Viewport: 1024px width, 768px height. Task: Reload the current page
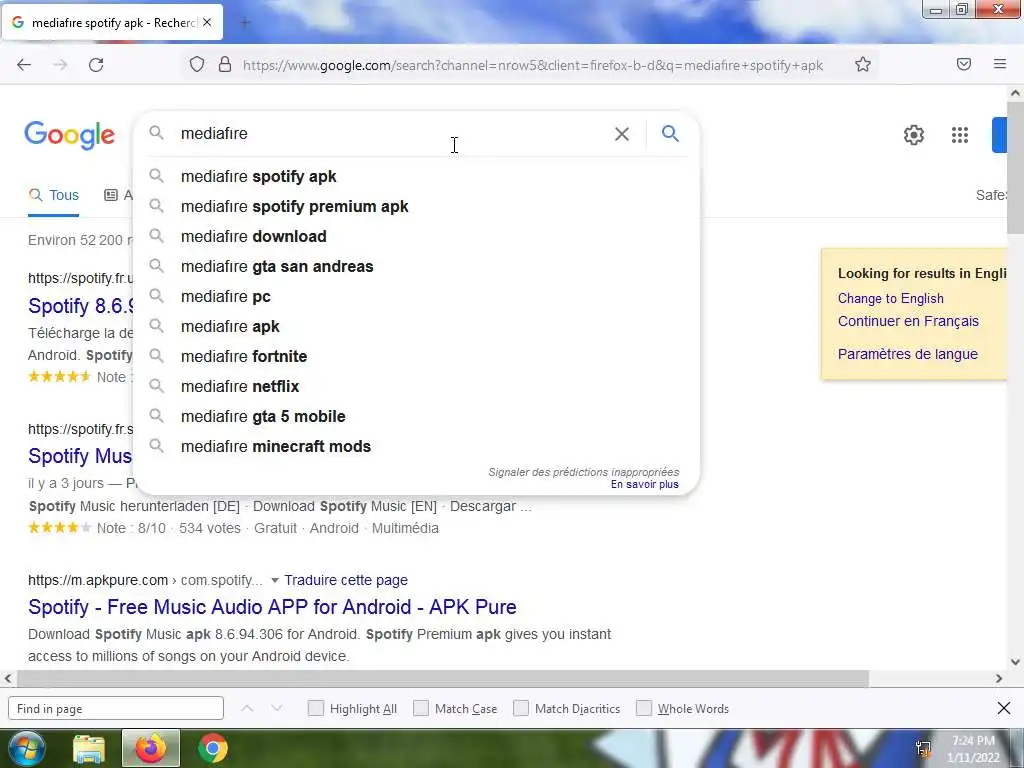[96, 65]
